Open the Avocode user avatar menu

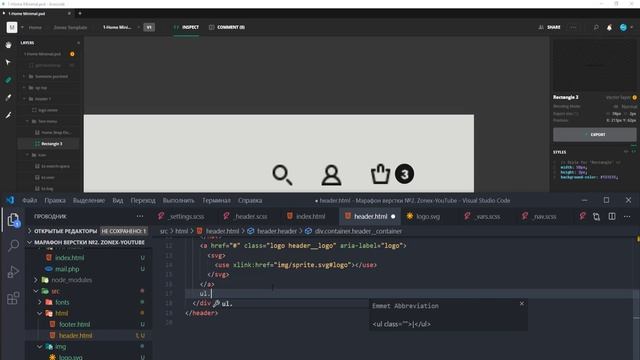click(x=623, y=27)
